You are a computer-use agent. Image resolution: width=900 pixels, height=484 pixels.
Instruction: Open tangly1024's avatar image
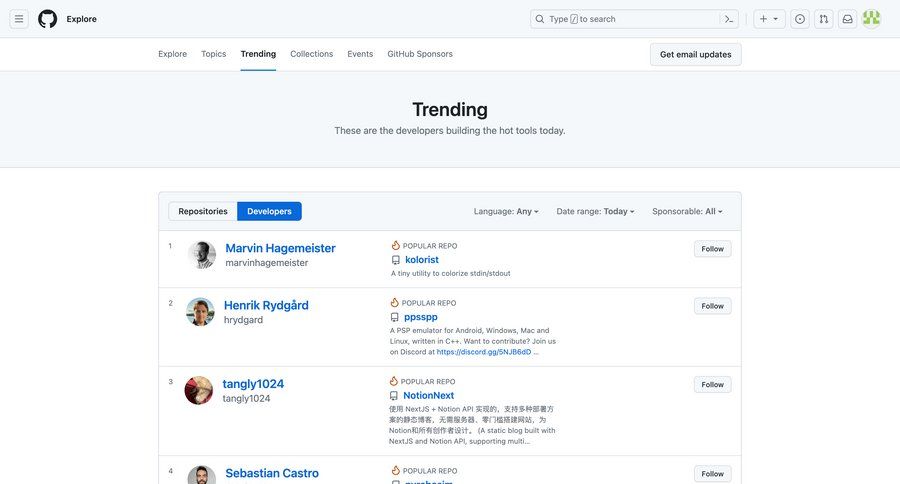point(199,390)
